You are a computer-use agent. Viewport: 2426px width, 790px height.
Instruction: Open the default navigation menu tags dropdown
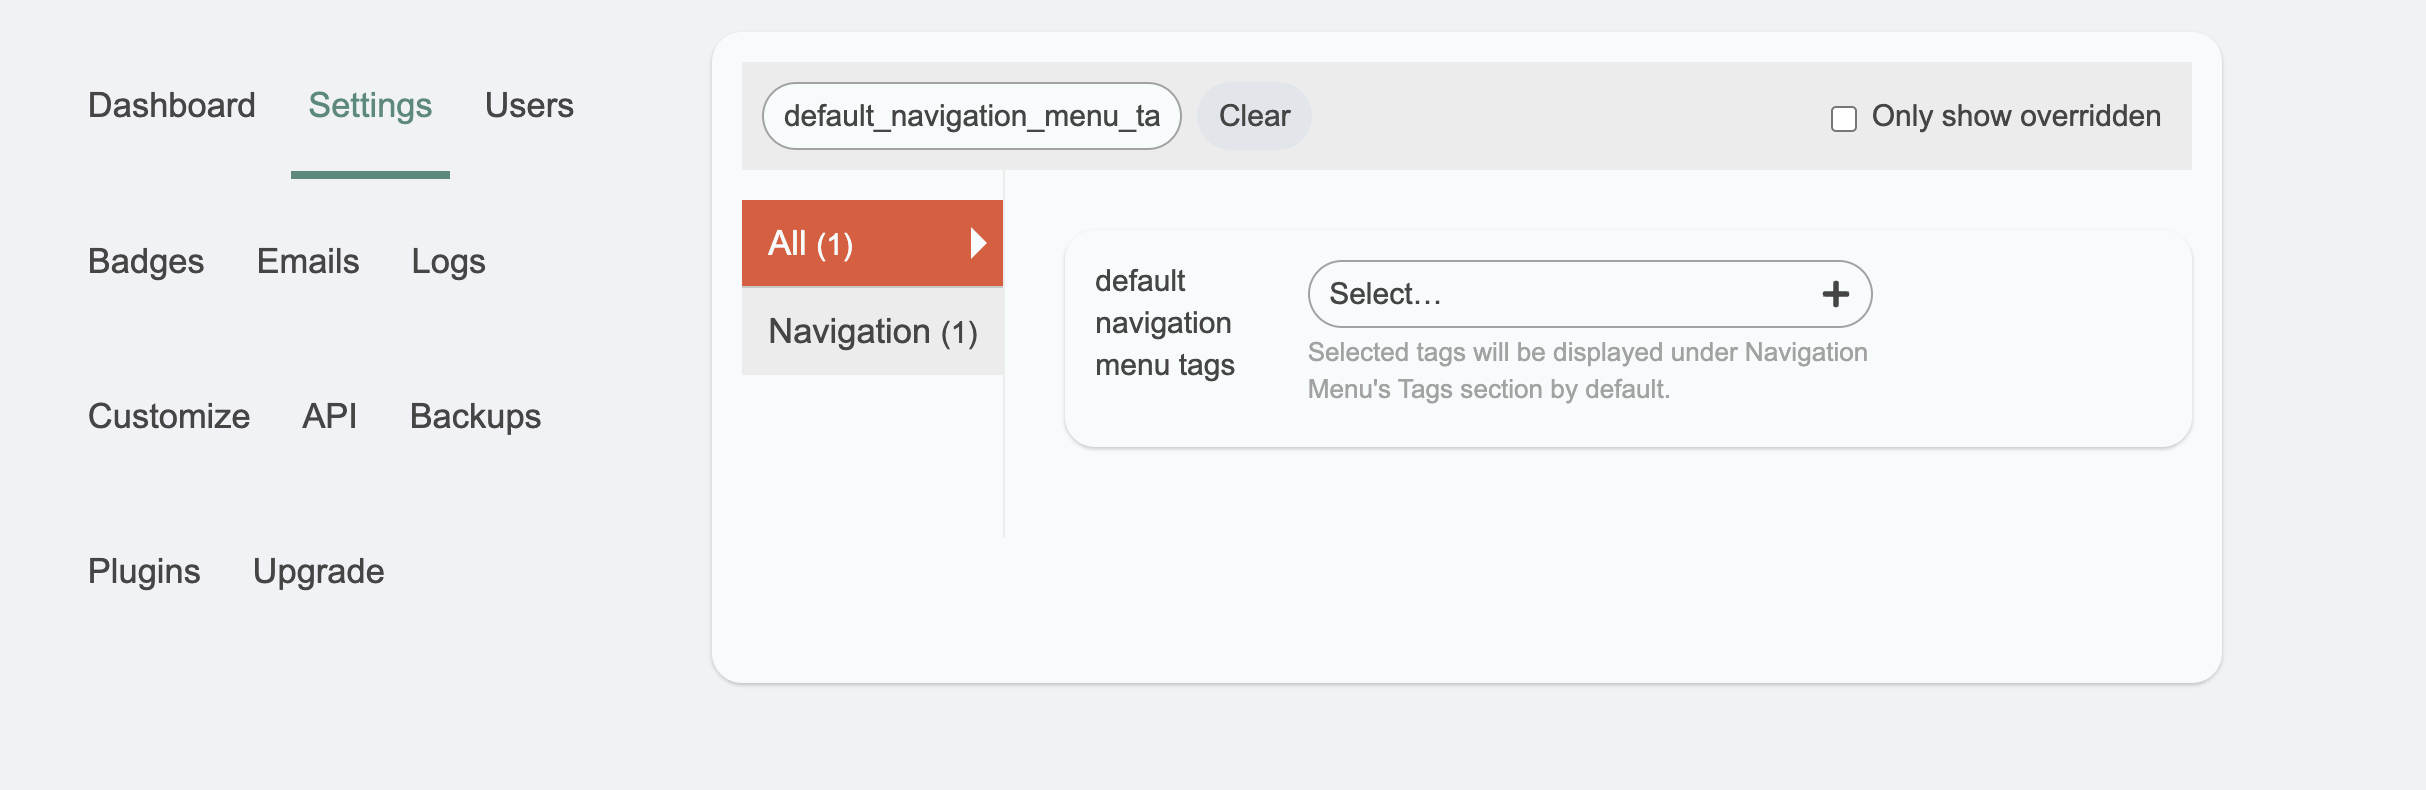tap(1560, 294)
